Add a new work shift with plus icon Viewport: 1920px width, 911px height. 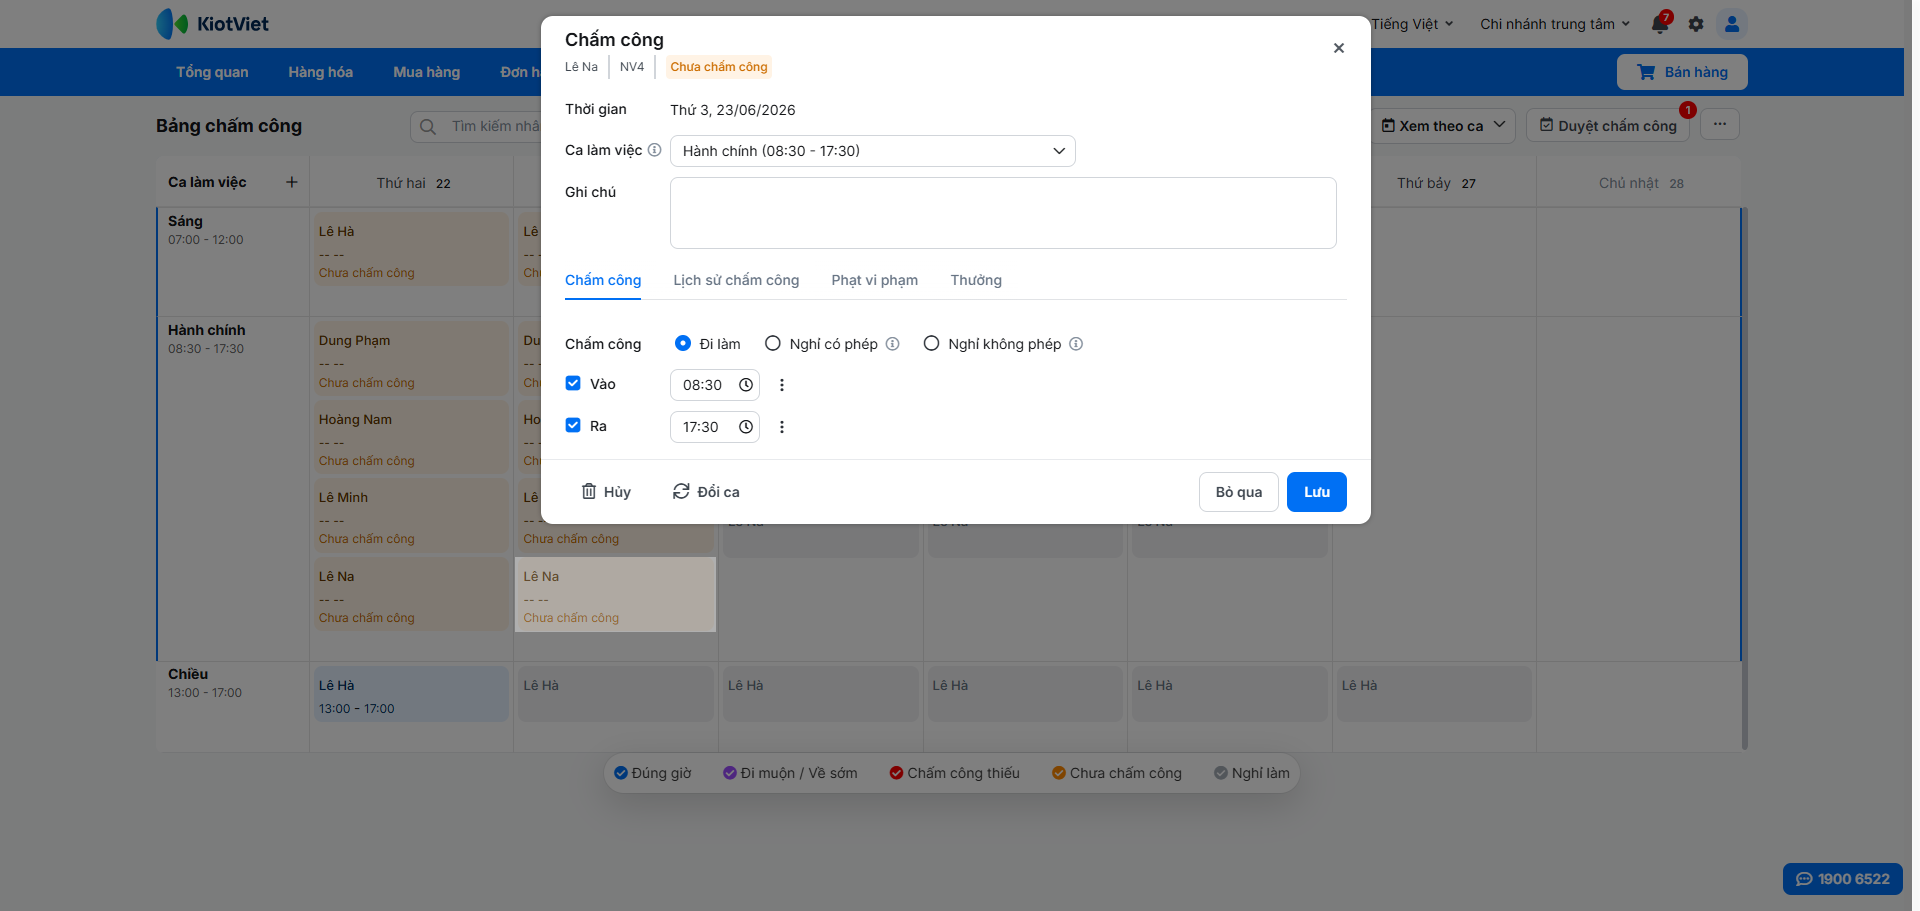[292, 182]
